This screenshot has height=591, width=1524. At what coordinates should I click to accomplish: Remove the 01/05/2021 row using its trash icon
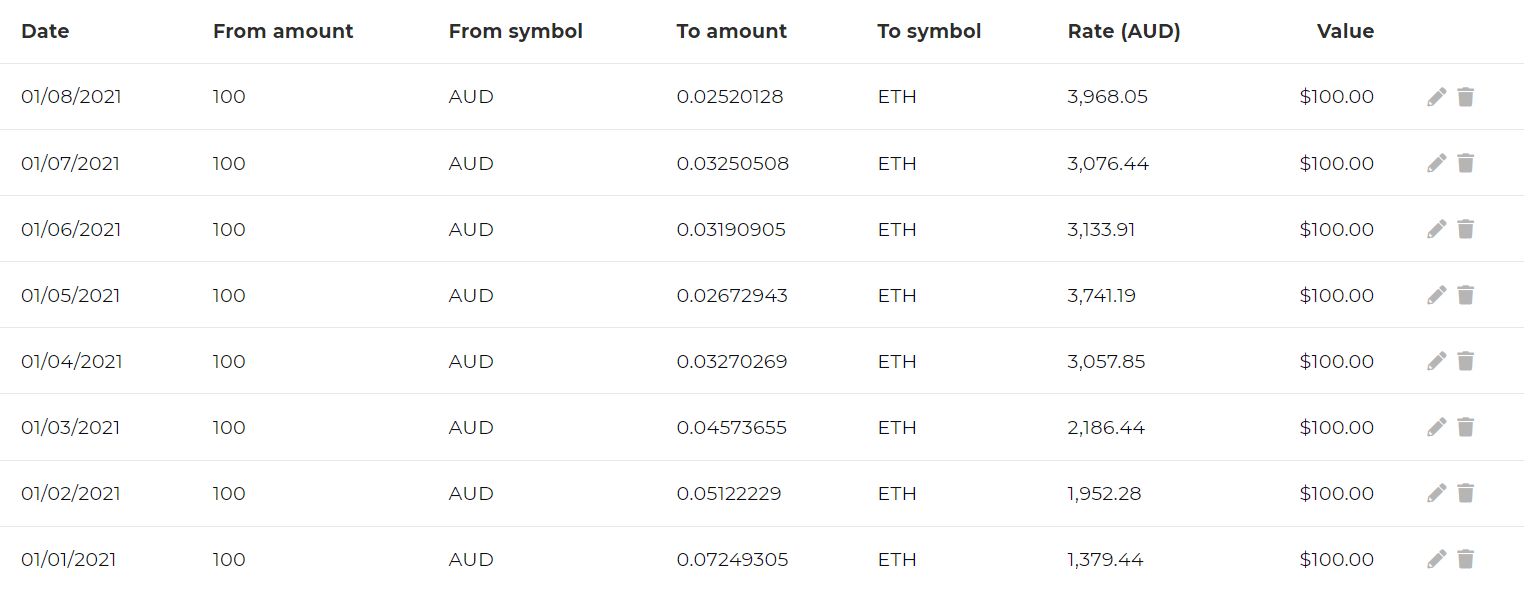[x=1465, y=295]
